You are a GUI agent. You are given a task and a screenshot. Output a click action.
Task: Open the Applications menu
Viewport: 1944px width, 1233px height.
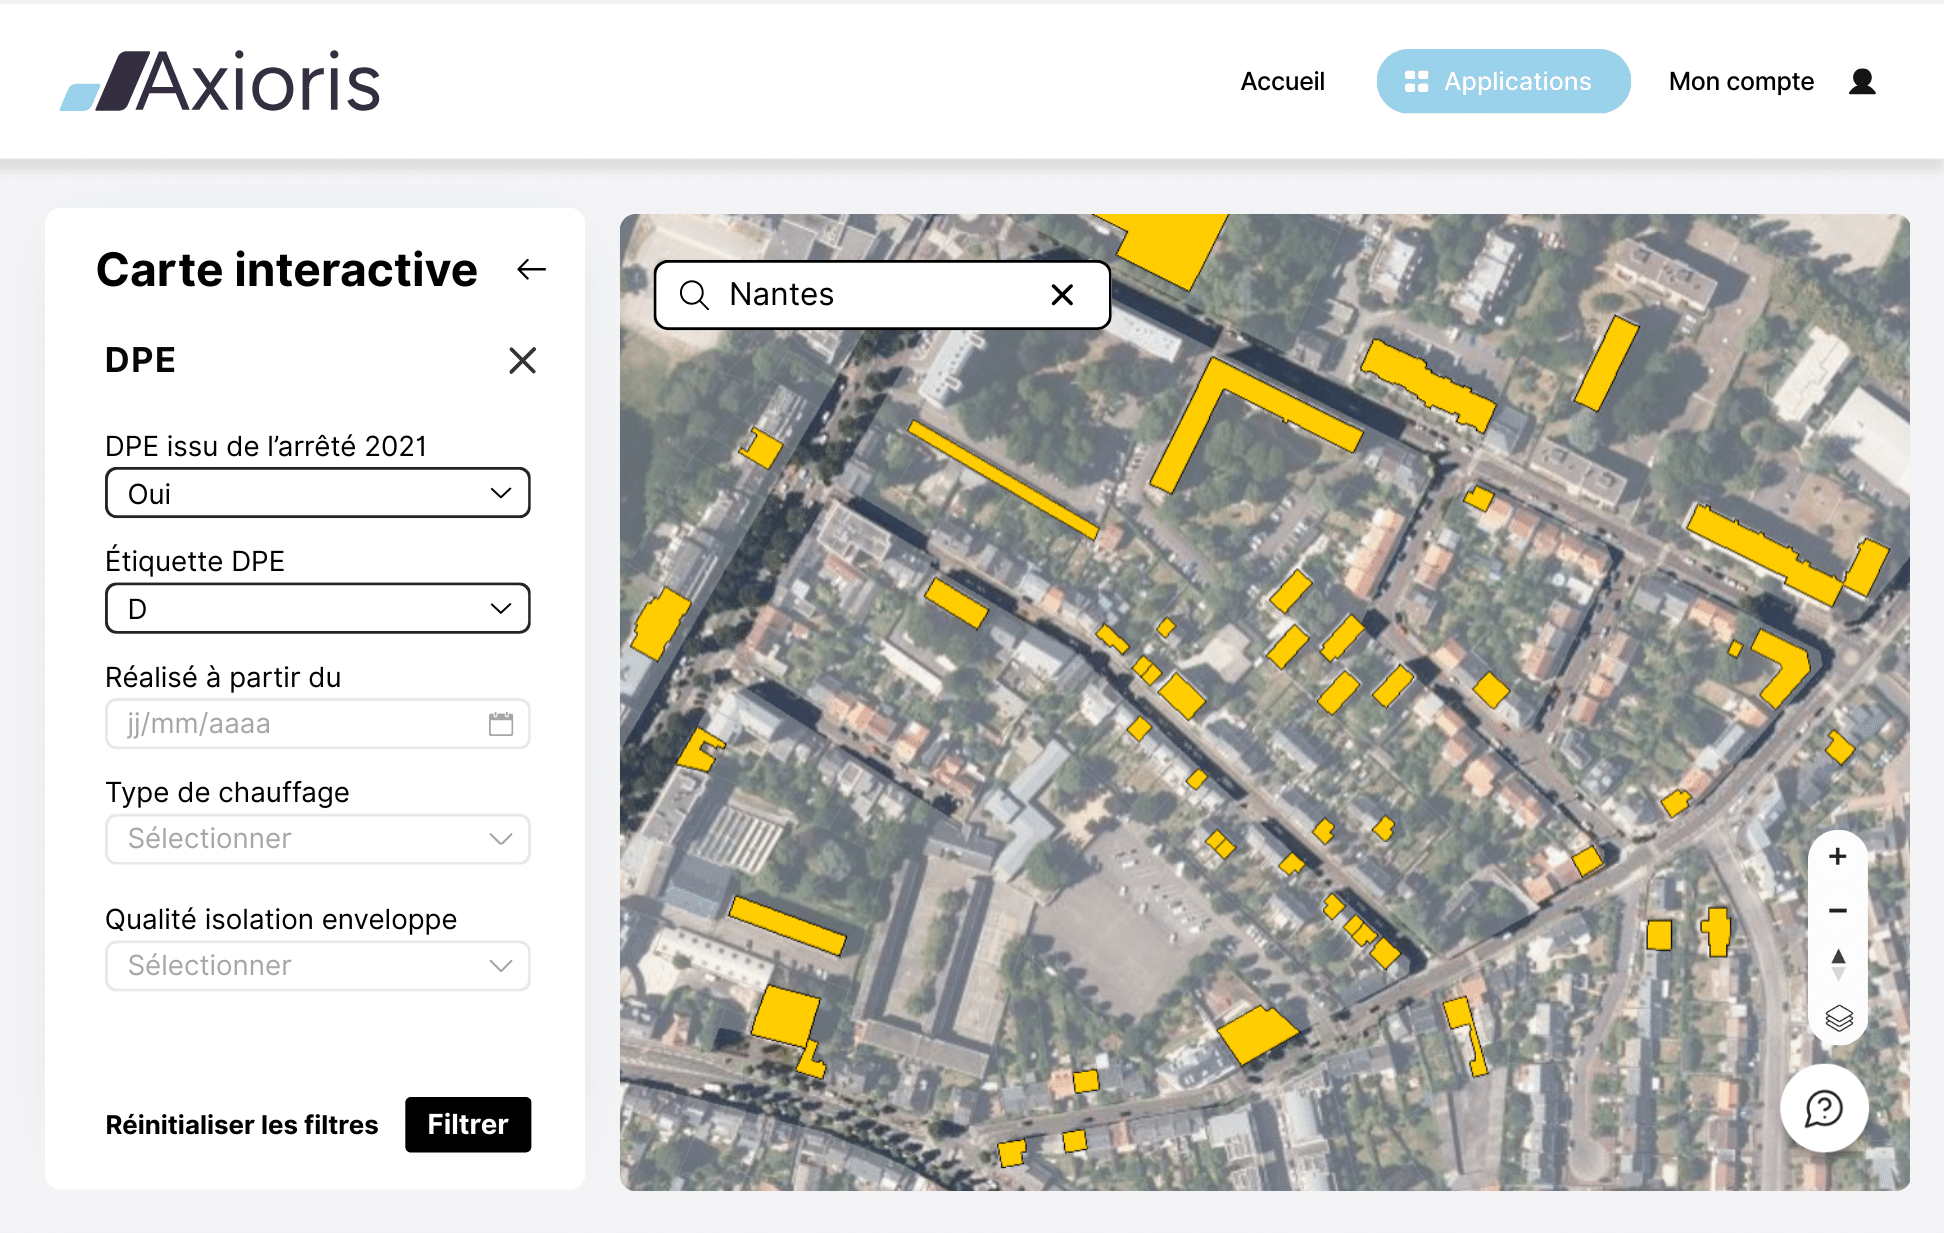tap(1502, 81)
